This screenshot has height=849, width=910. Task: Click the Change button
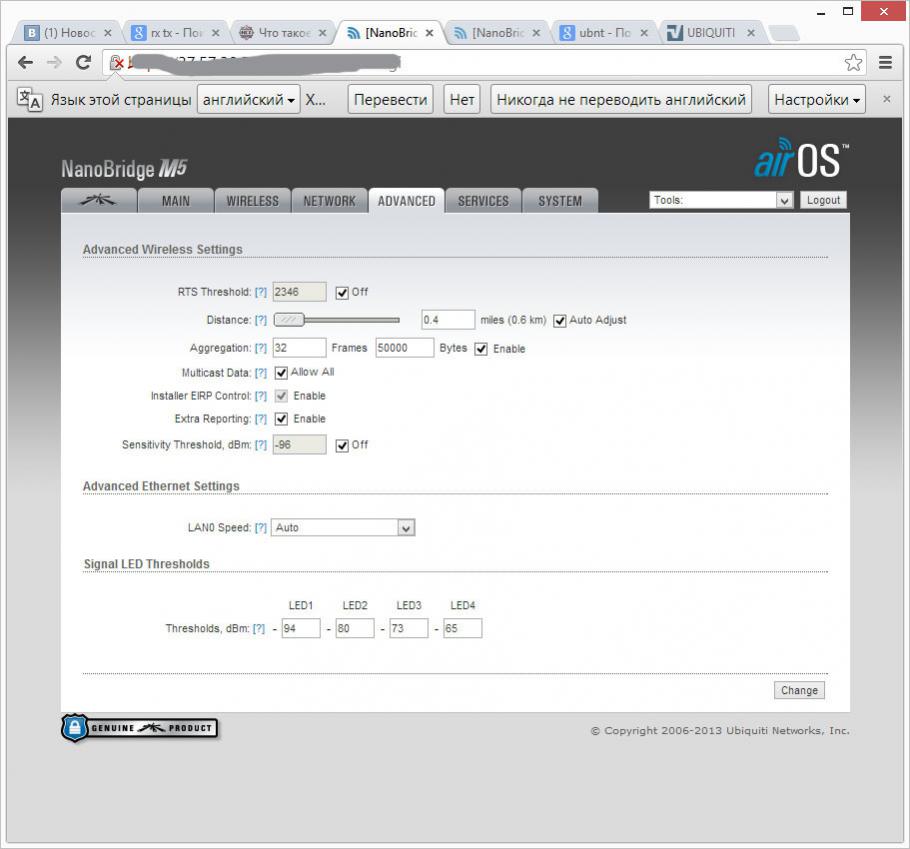pyautogui.click(x=799, y=690)
